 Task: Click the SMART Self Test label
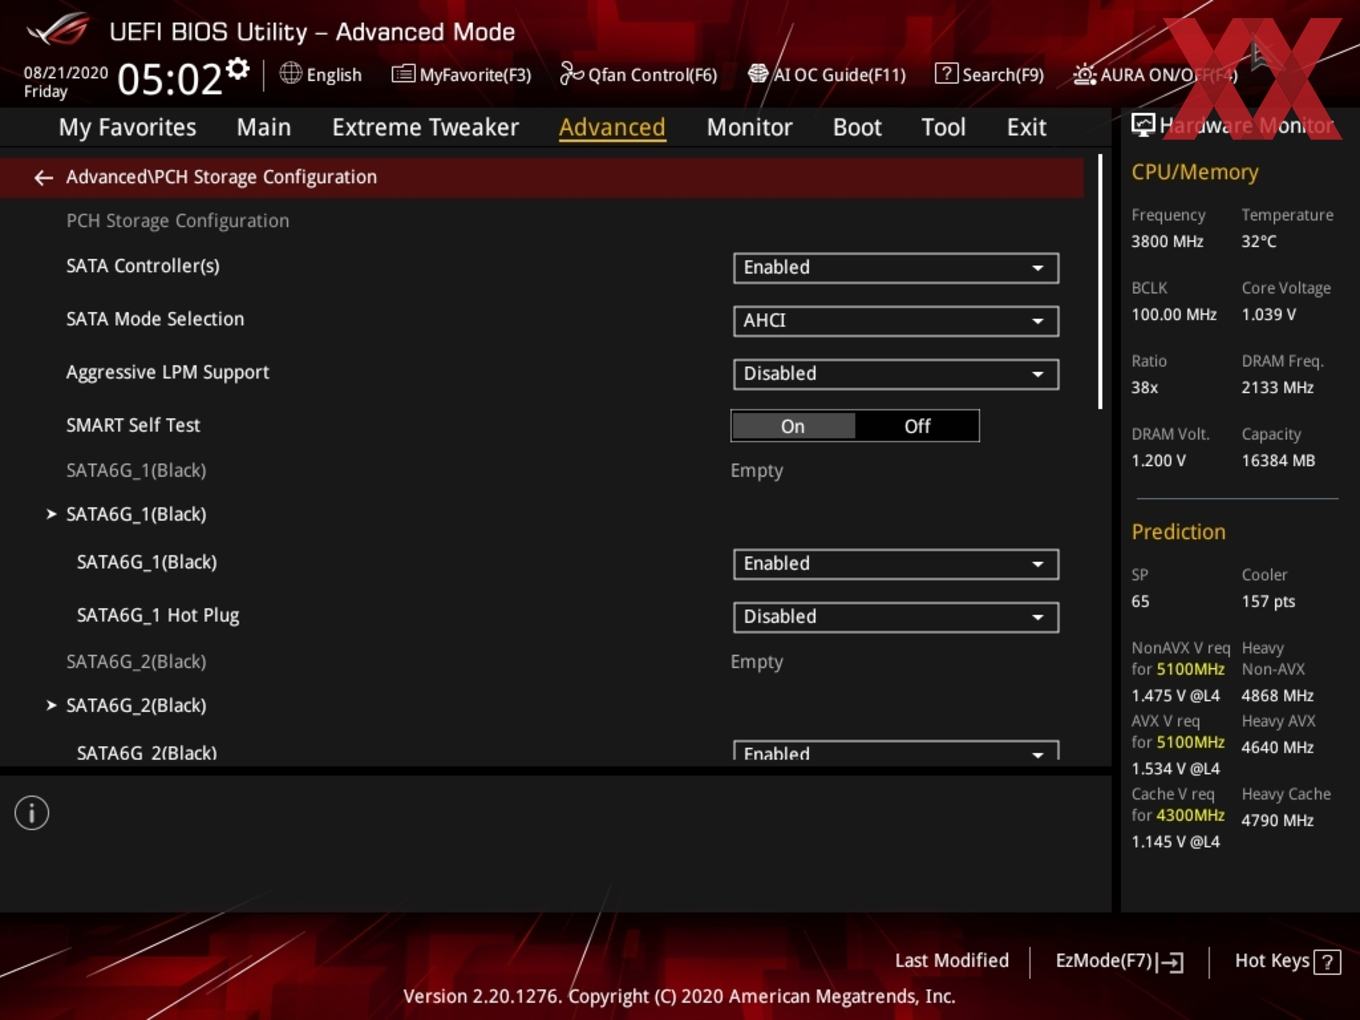coord(133,425)
